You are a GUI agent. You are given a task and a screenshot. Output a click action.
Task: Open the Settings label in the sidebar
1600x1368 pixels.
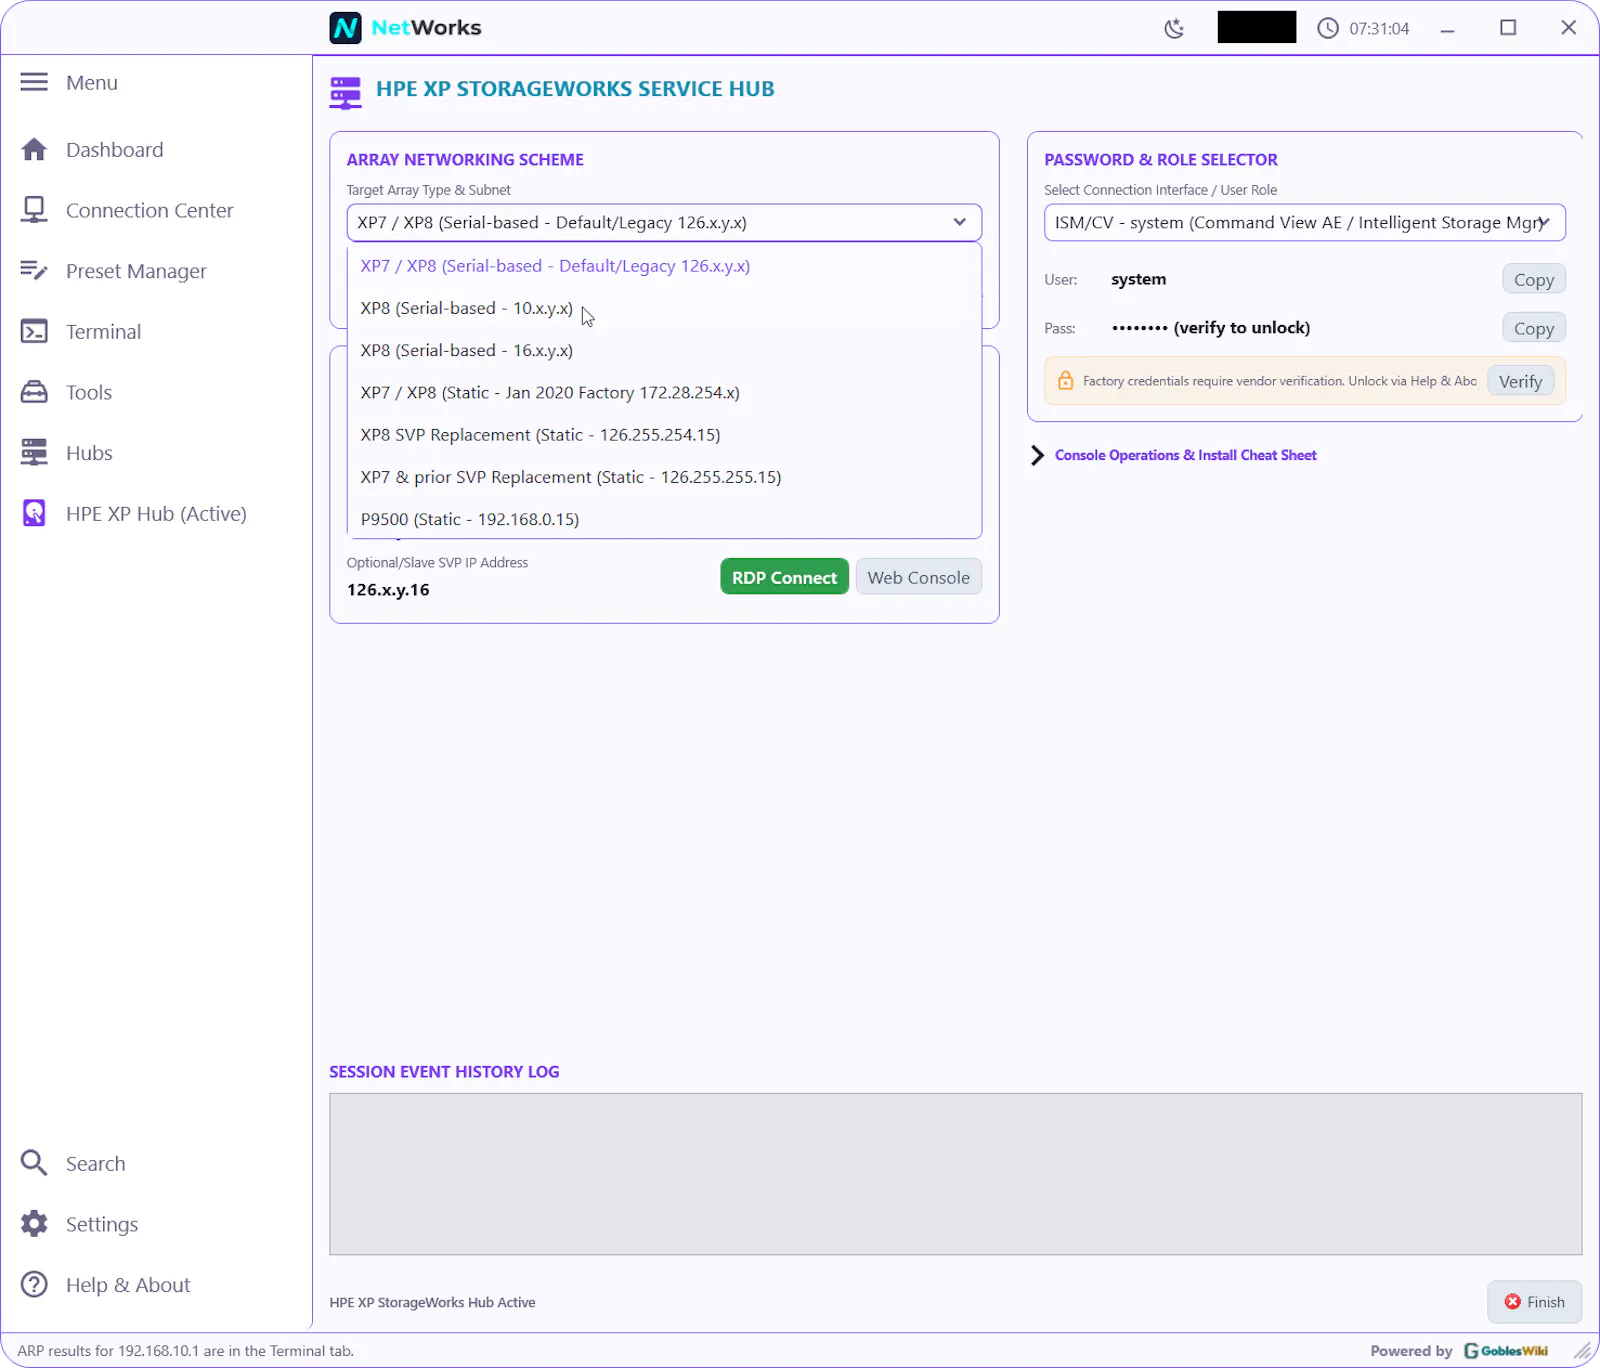point(102,1224)
